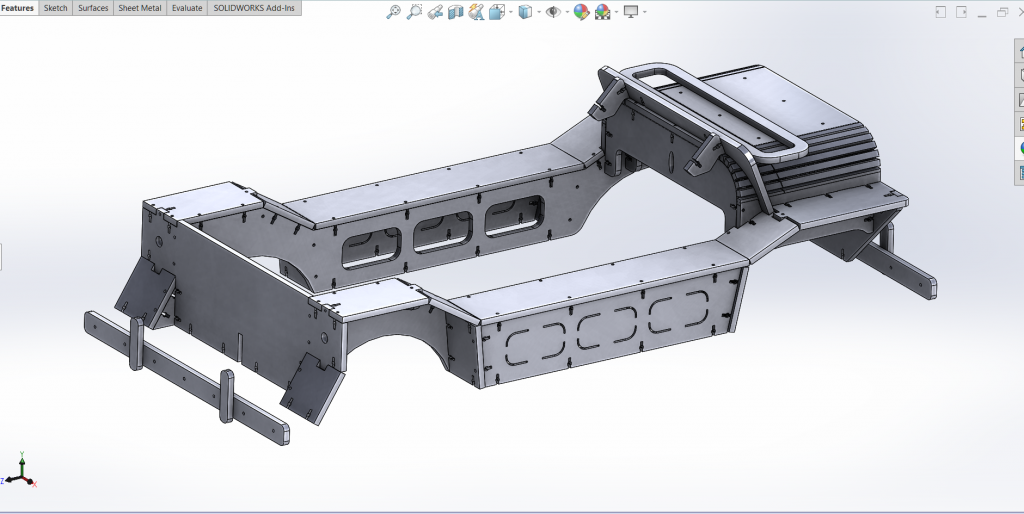The height and width of the screenshot is (514, 1024).
Task: Activate the Section View tool
Action: 455,12
